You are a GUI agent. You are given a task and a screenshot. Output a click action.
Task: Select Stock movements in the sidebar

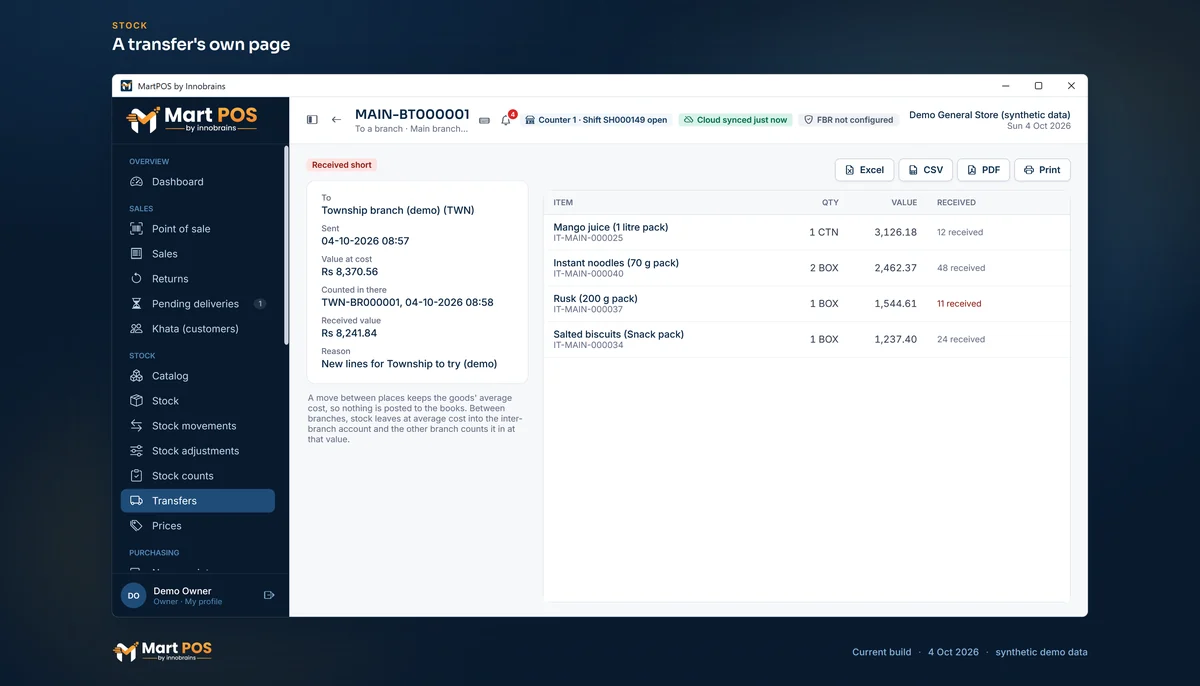point(198,426)
